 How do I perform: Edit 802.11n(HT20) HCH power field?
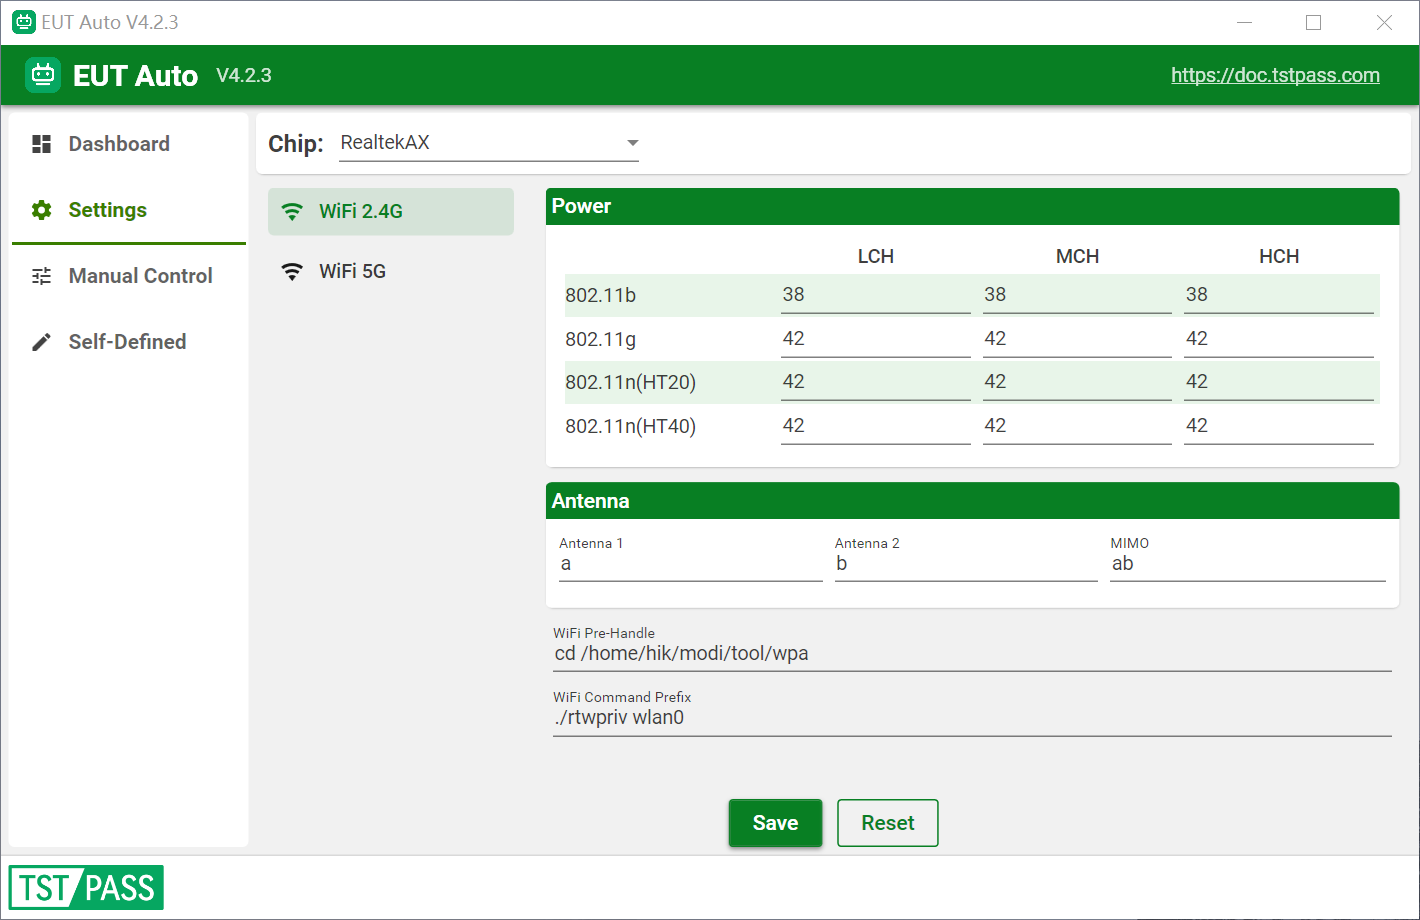click(1278, 382)
